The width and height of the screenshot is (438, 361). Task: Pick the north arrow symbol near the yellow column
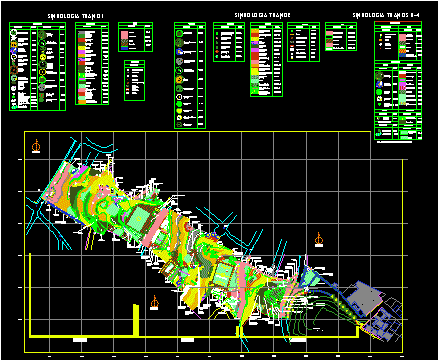(154, 303)
